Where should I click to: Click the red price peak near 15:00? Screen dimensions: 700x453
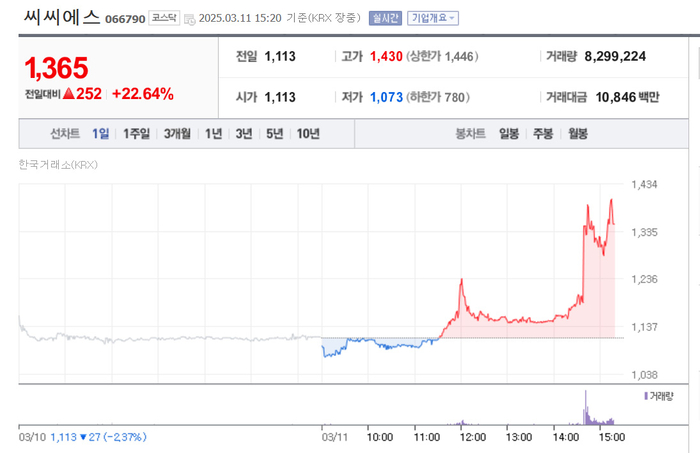point(611,200)
